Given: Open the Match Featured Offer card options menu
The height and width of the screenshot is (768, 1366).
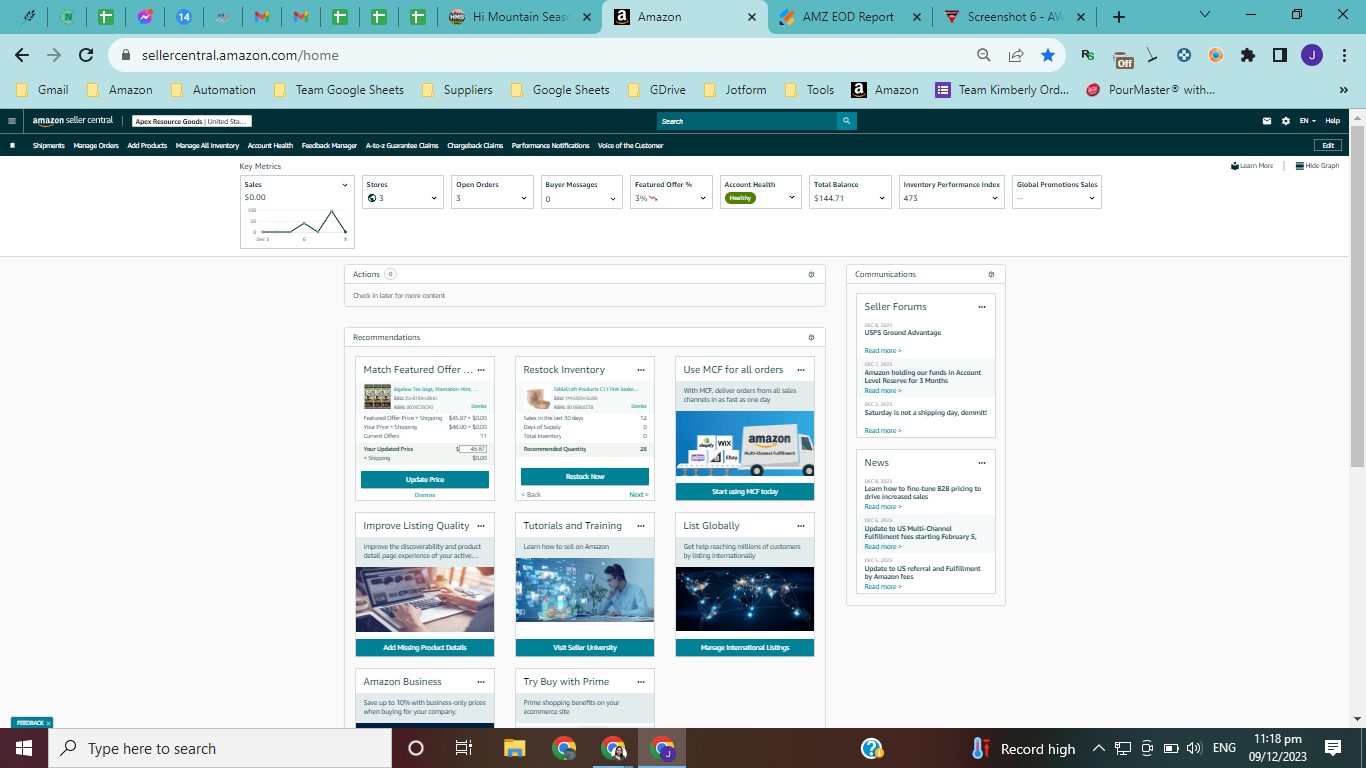Looking at the screenshot, I should click(481, 370).
